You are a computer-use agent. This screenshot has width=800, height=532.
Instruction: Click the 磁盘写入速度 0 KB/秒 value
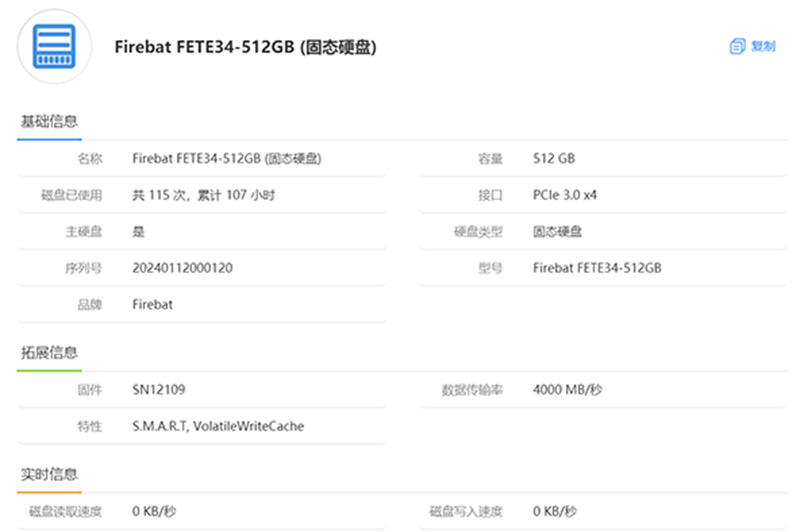(x=555, y=511)
